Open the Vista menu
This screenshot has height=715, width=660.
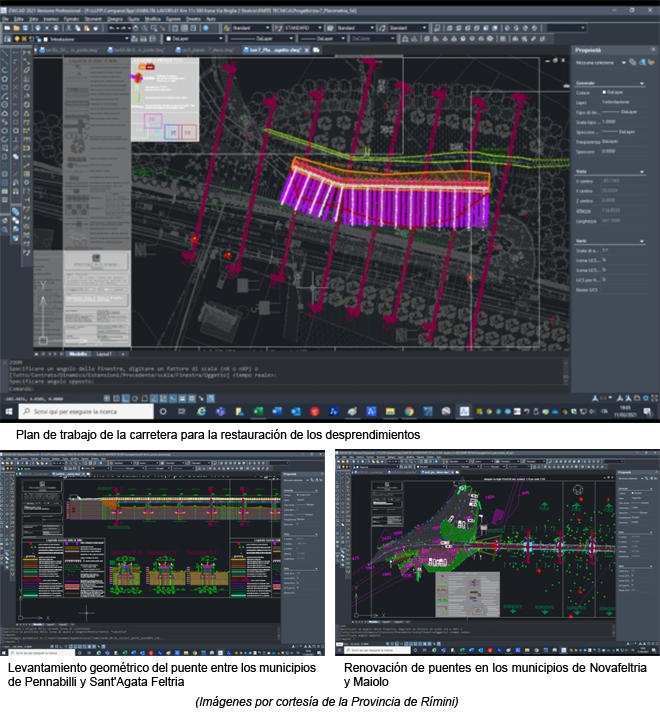click(x=33, y=19)
